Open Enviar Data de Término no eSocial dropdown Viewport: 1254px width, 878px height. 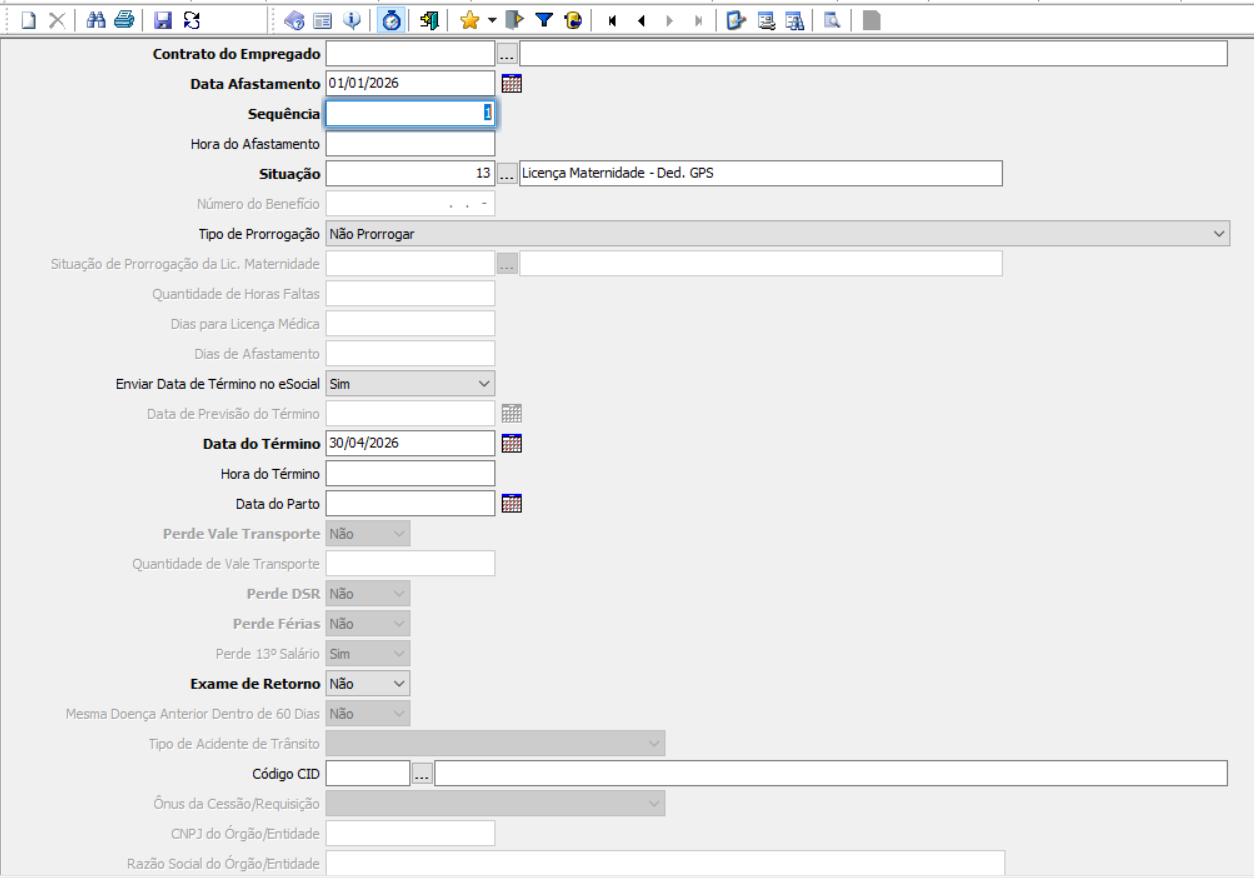[x=484, y=384]
